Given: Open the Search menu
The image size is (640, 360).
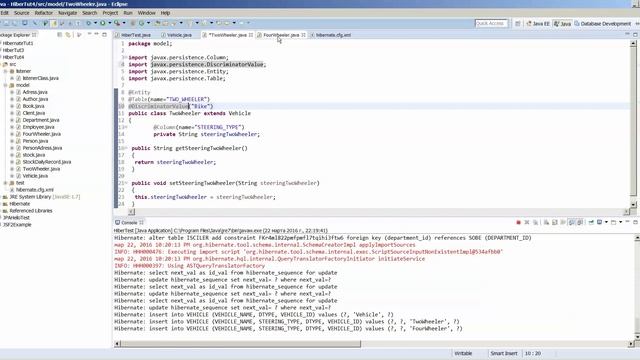Looking at the screenshot, I should pyautogui.click(x=89, y=13).
